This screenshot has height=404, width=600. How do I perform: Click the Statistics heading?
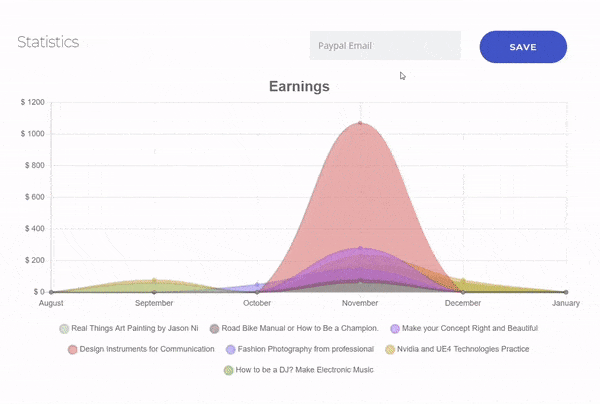[47, 42]
